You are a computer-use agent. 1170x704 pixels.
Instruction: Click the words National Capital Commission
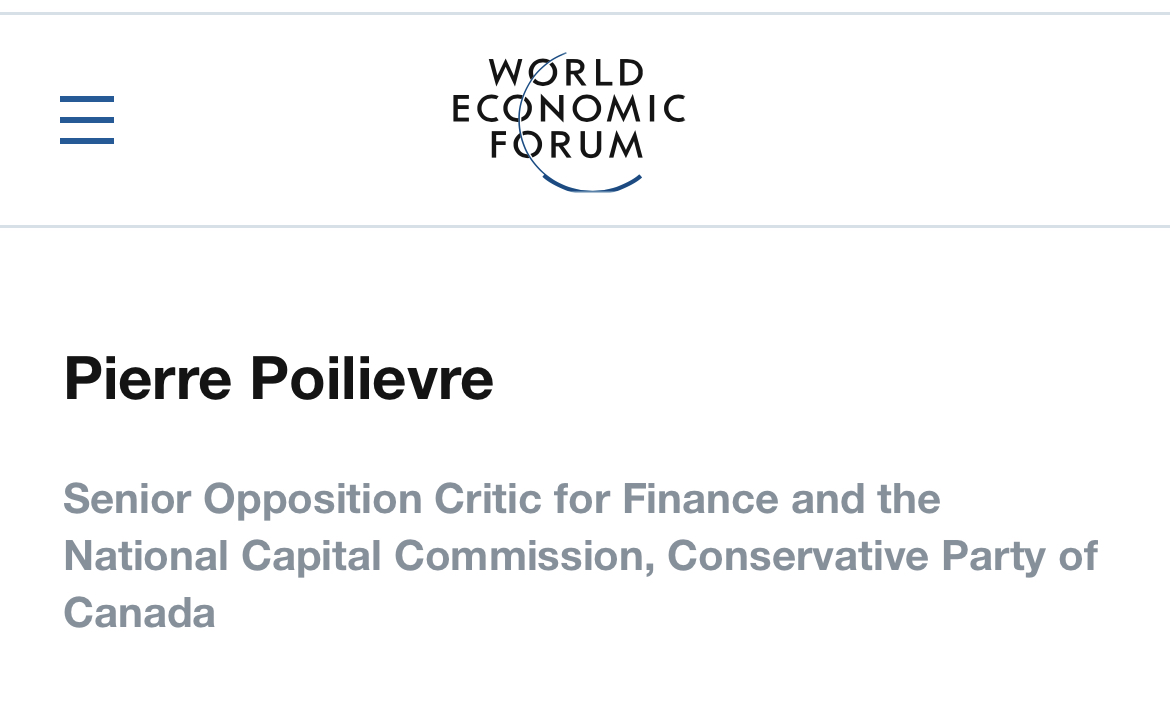coord(360,557)
